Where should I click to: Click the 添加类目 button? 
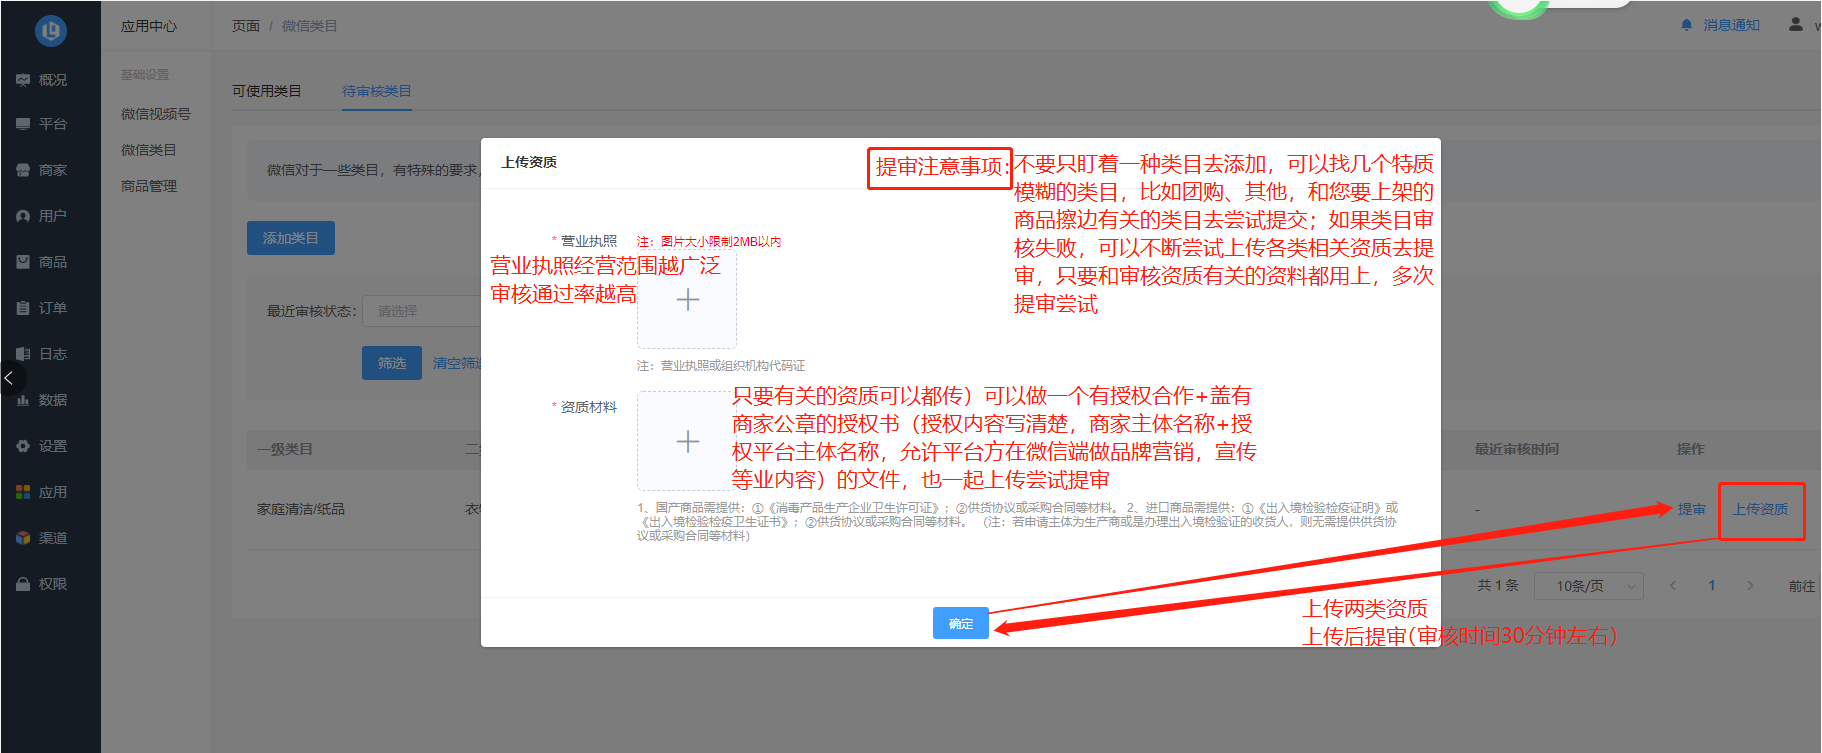[x=291, y=238]
